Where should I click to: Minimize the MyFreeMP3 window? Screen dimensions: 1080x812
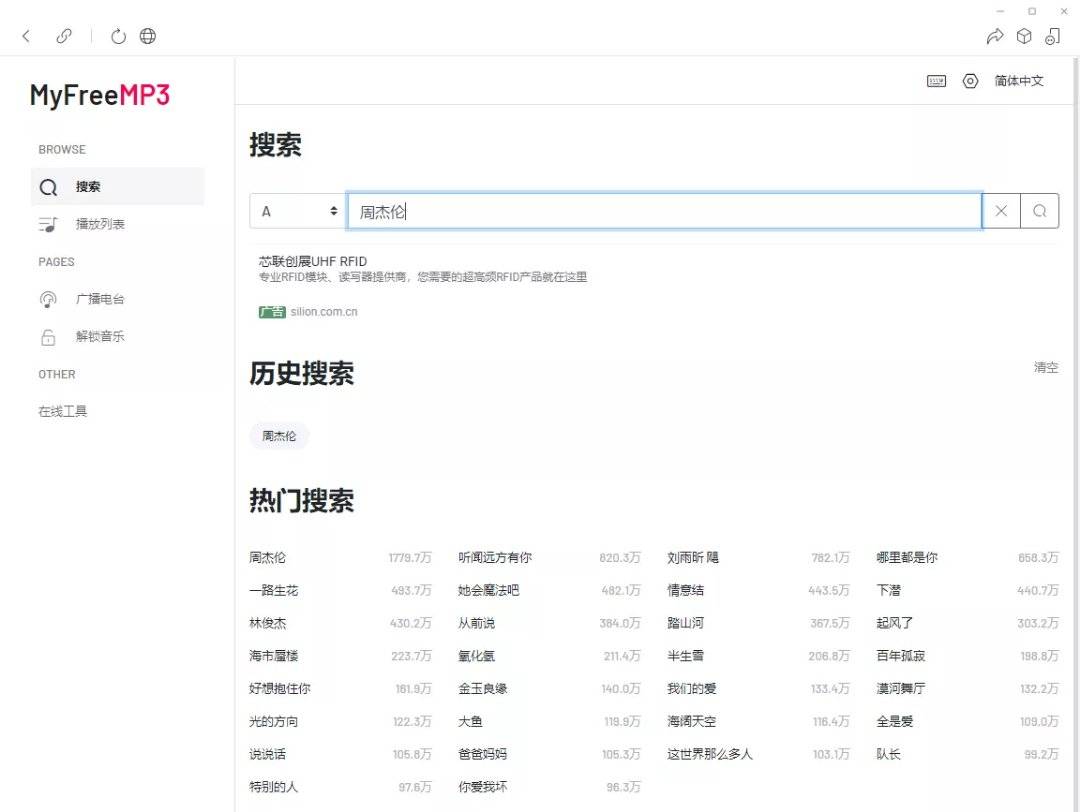(x=1001, y=11)
